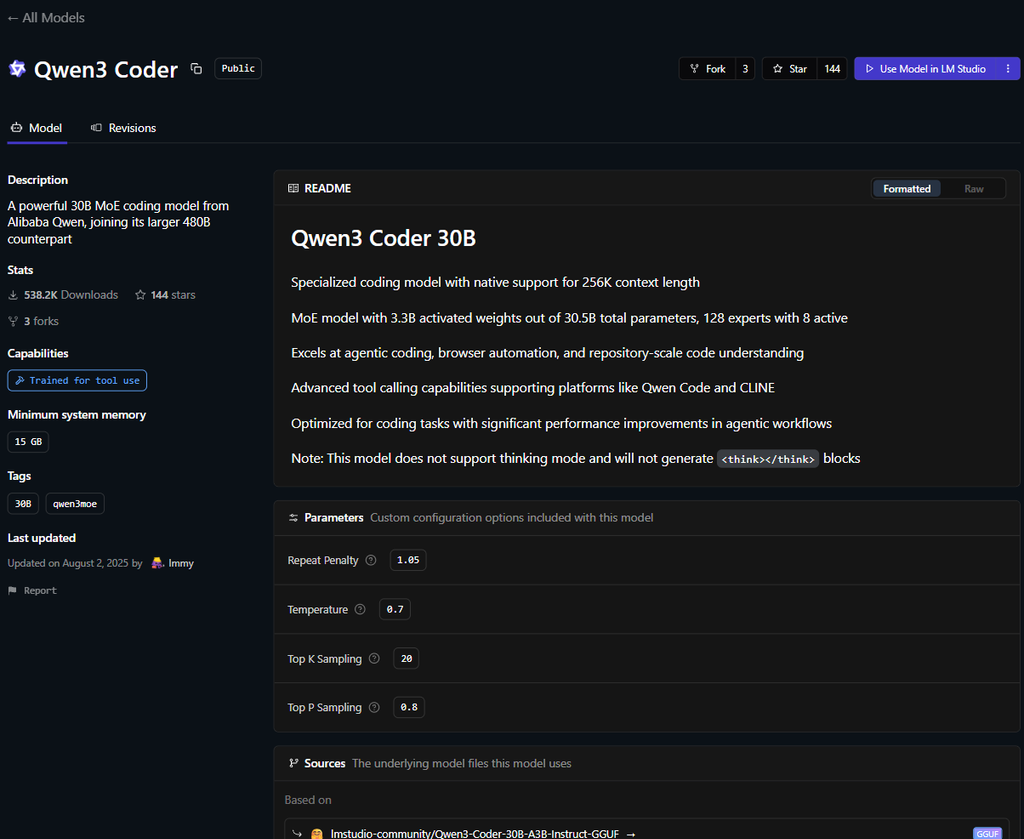Click the Downloads icon in Stats
The width and height of the screenshot is (1024, 839).
click(13, 295)
